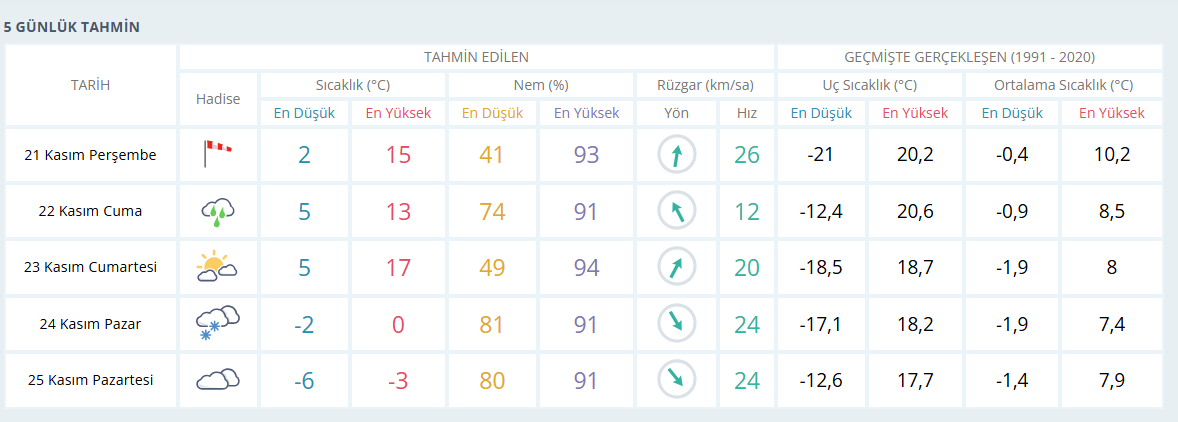Click the Rüzgar (km/sa) column header
Viewport: 1178px width, 422px height.
[705, 85]
